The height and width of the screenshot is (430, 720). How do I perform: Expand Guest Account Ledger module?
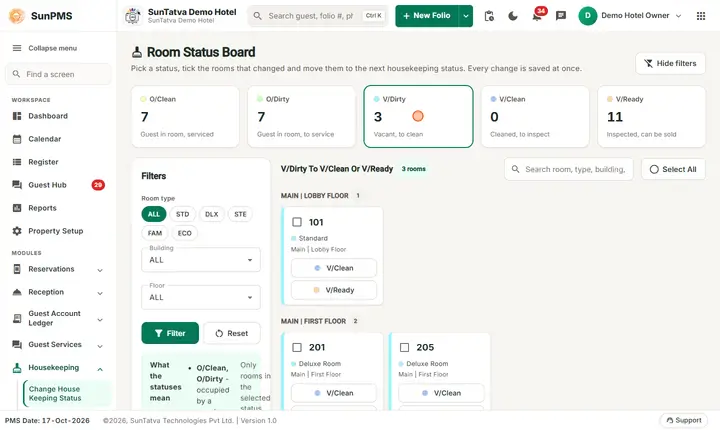[58, 318]
